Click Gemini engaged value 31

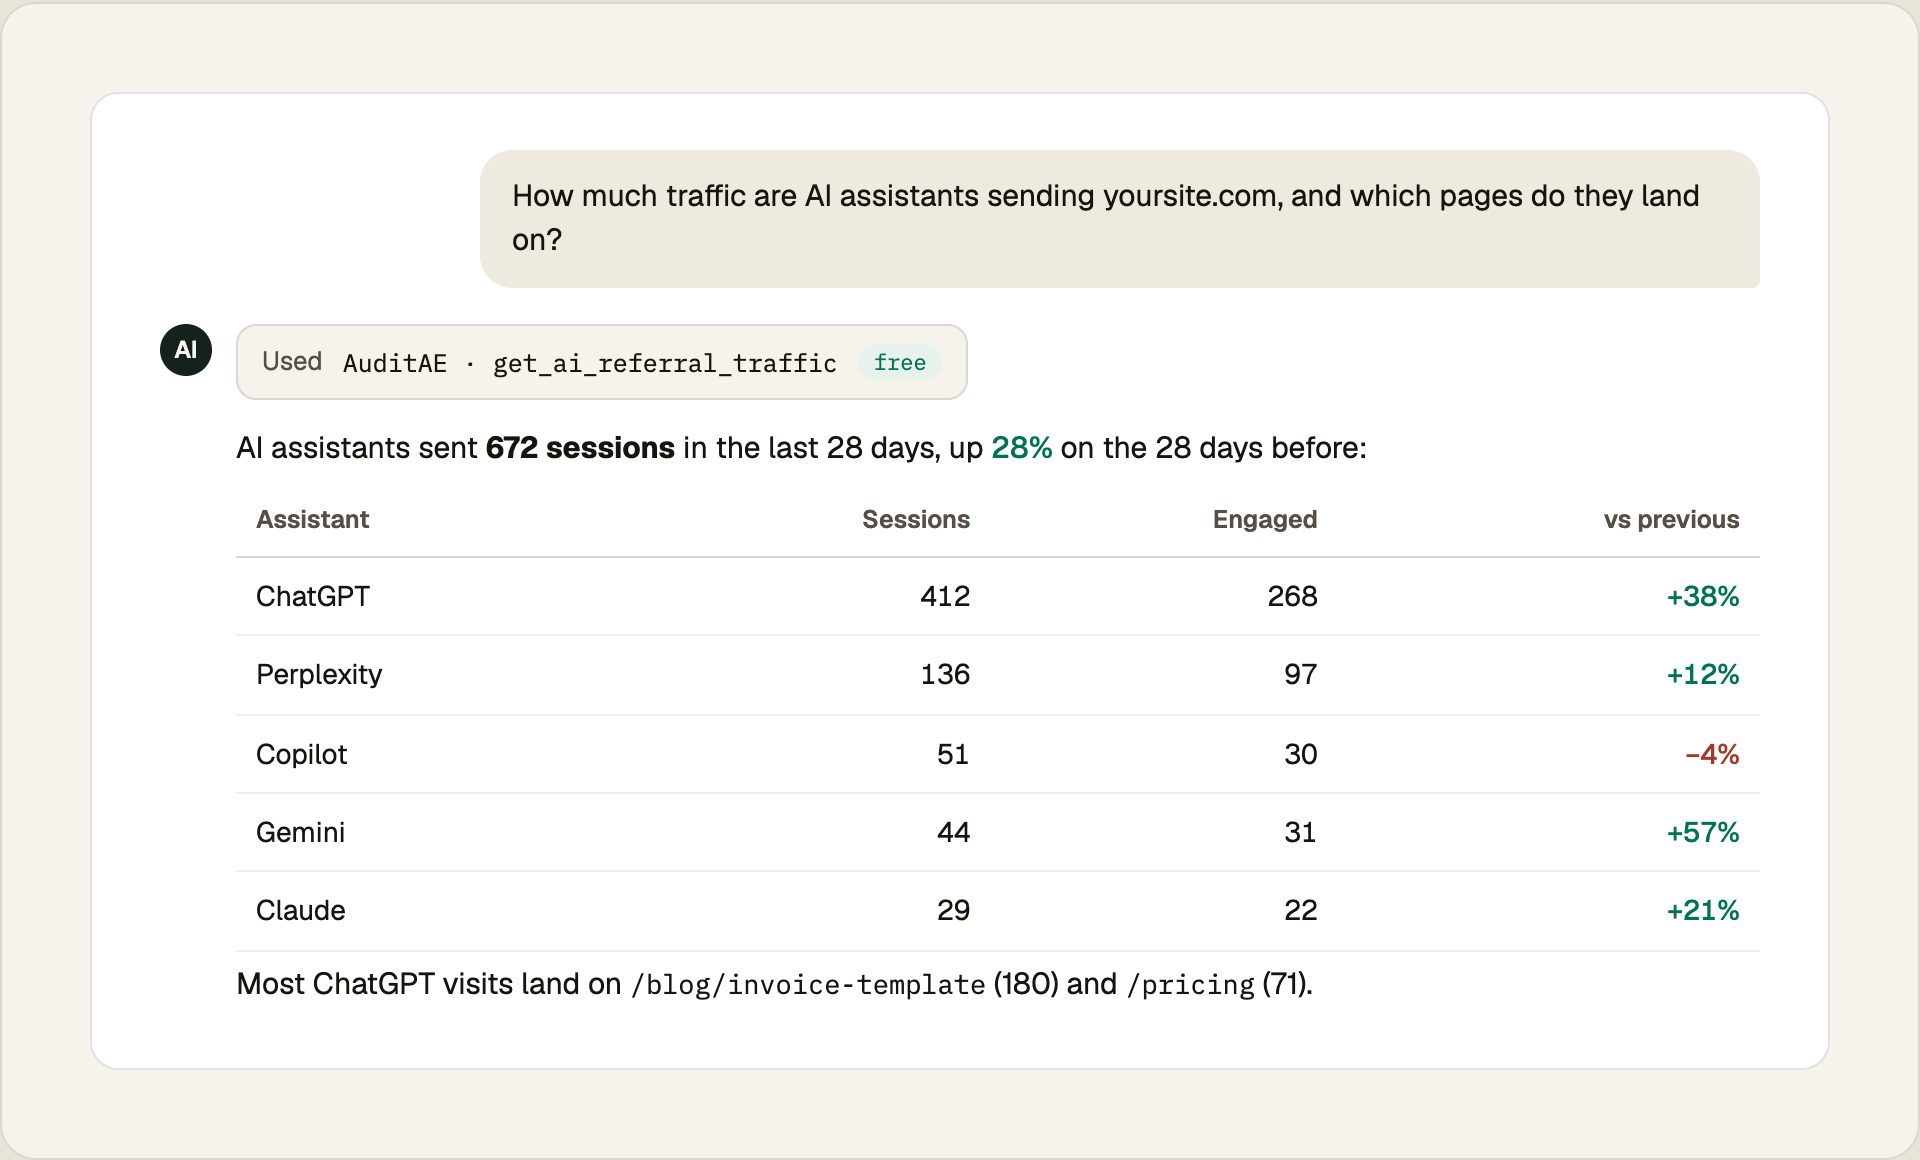click(x=1301, y=833)
